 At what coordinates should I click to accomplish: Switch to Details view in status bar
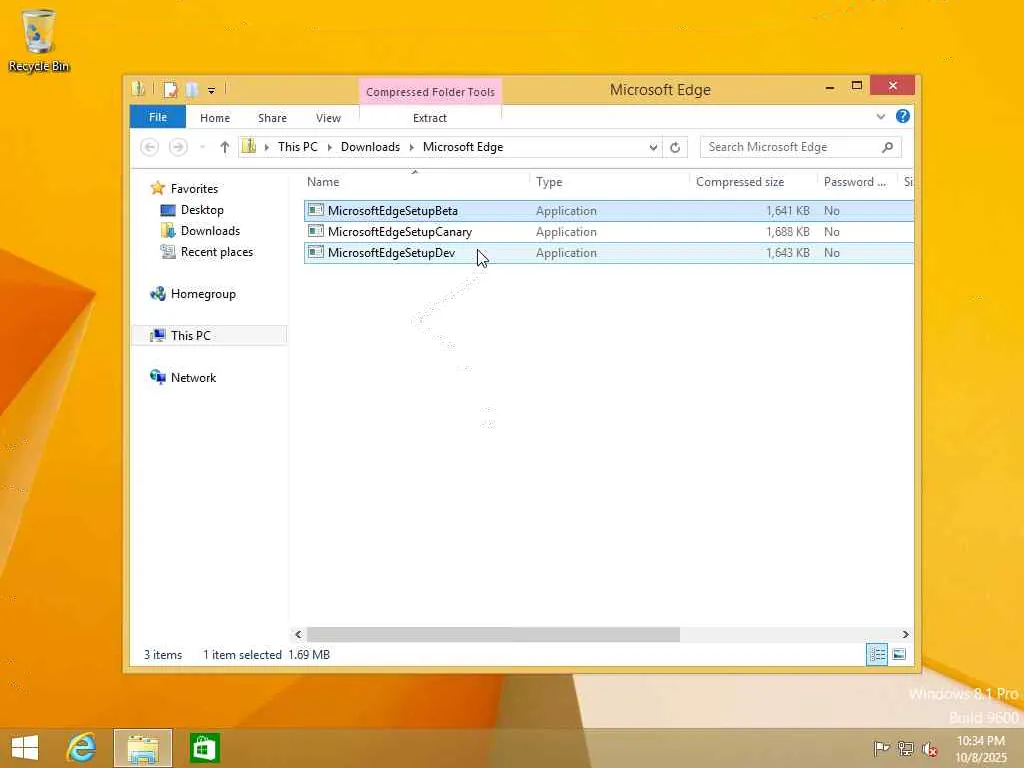pyautogui.click(x=877, y=654)
